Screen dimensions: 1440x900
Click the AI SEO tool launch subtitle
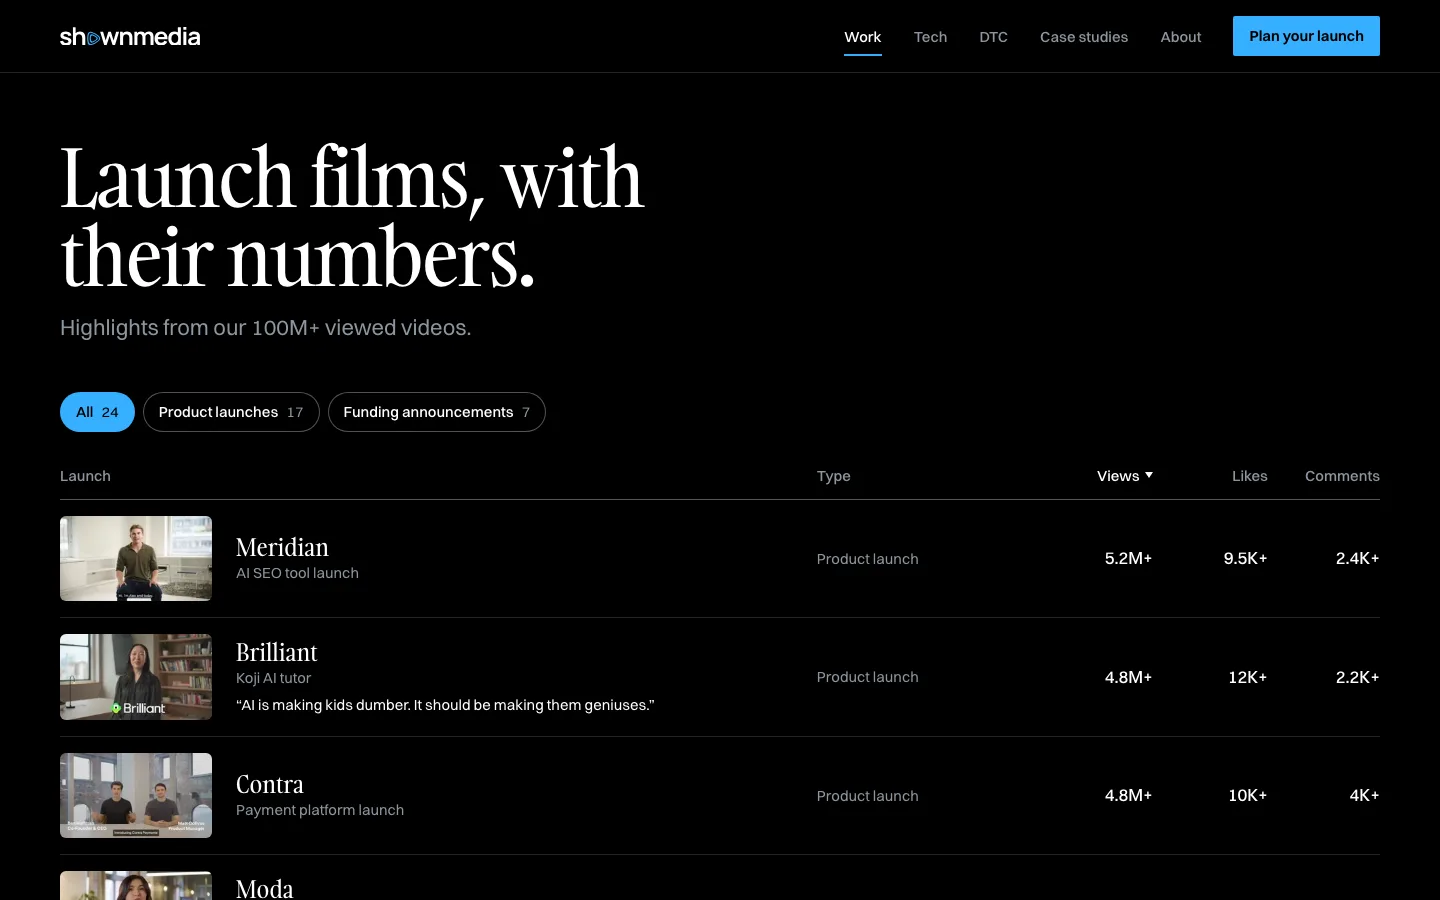pos(297,573)
